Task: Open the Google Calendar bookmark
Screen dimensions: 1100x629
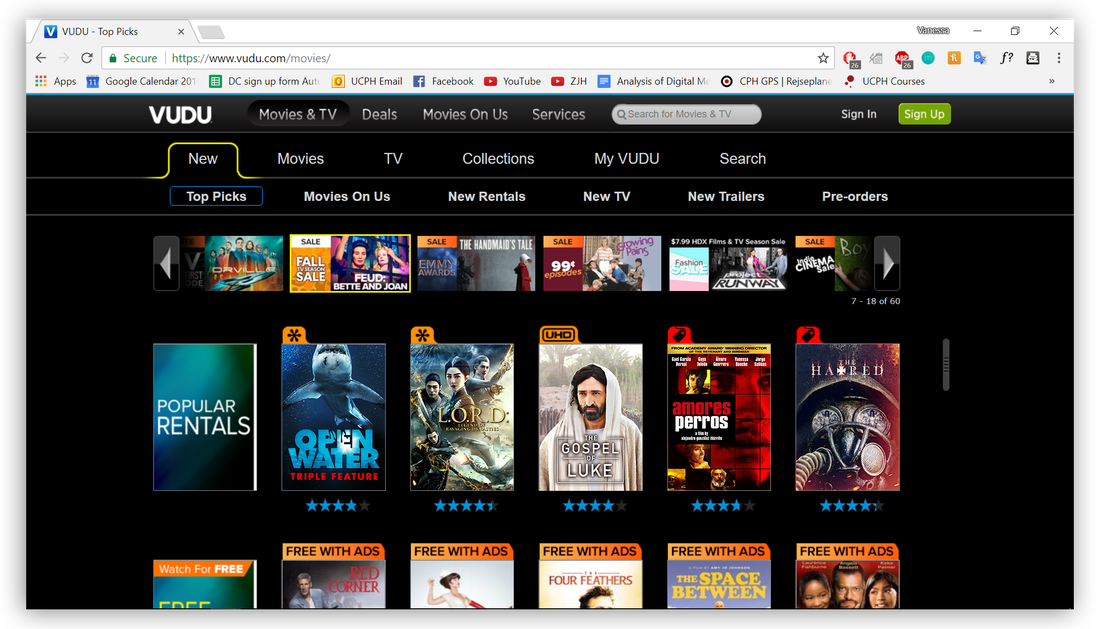Action: (x=142, y=81)
